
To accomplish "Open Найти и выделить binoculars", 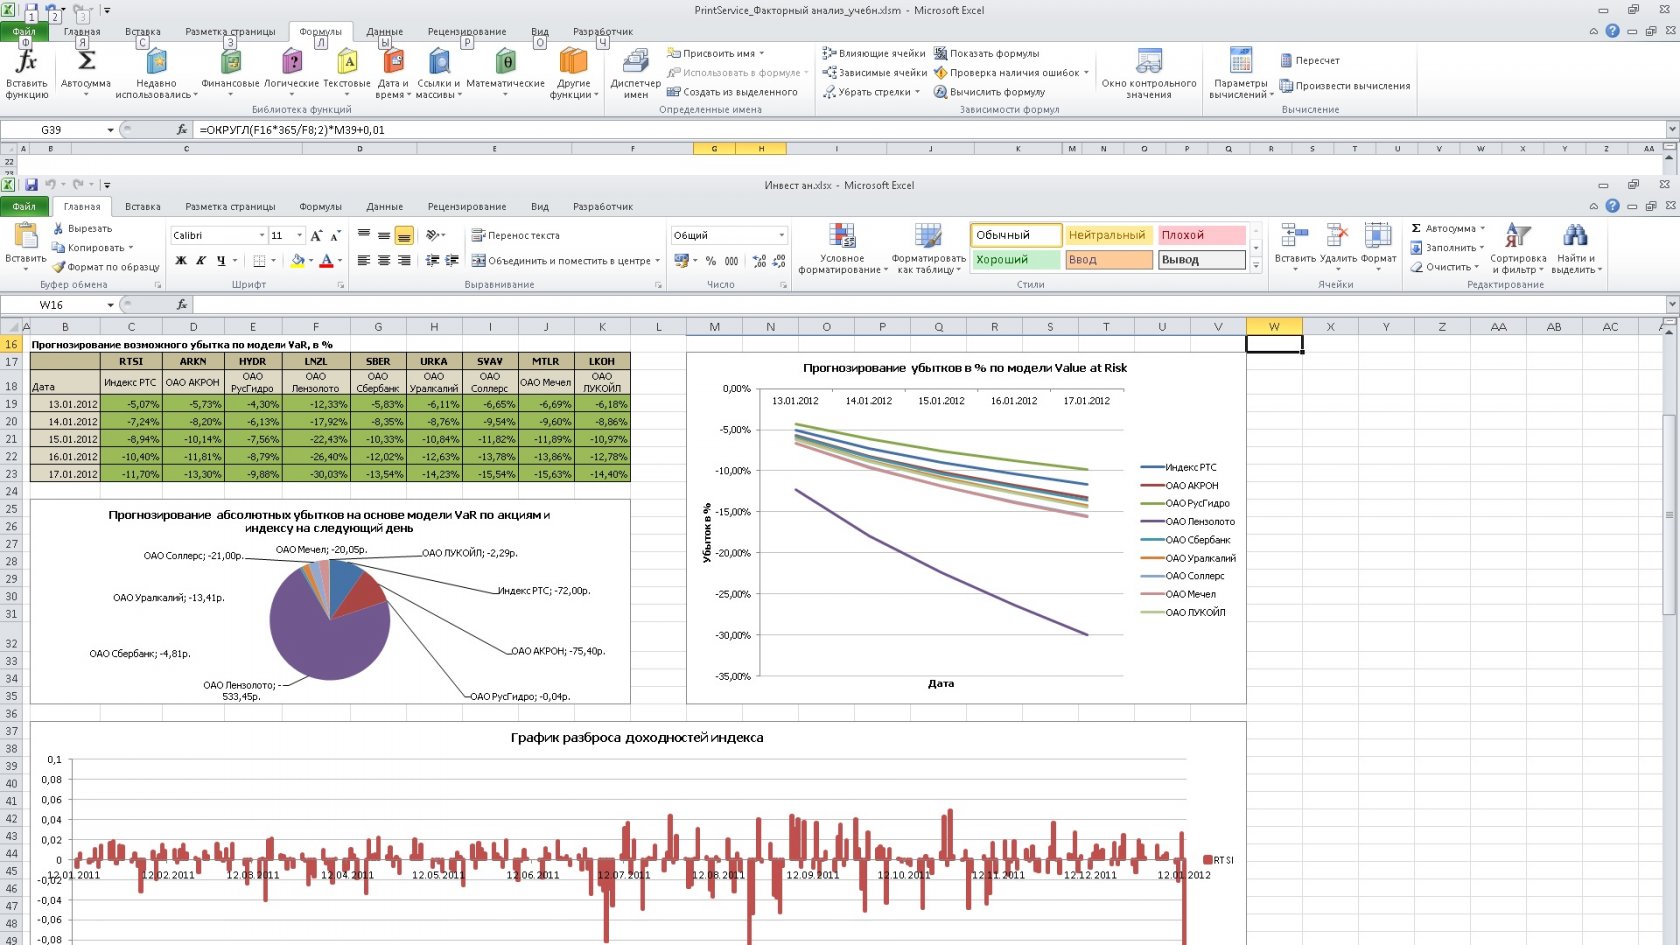I will pyautogui.click(x=1576, y=249).
